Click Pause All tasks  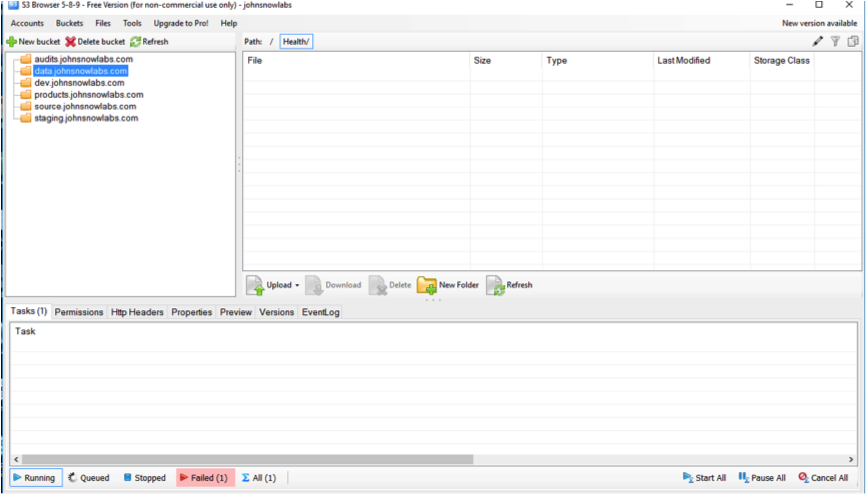(x=762, y=478)
